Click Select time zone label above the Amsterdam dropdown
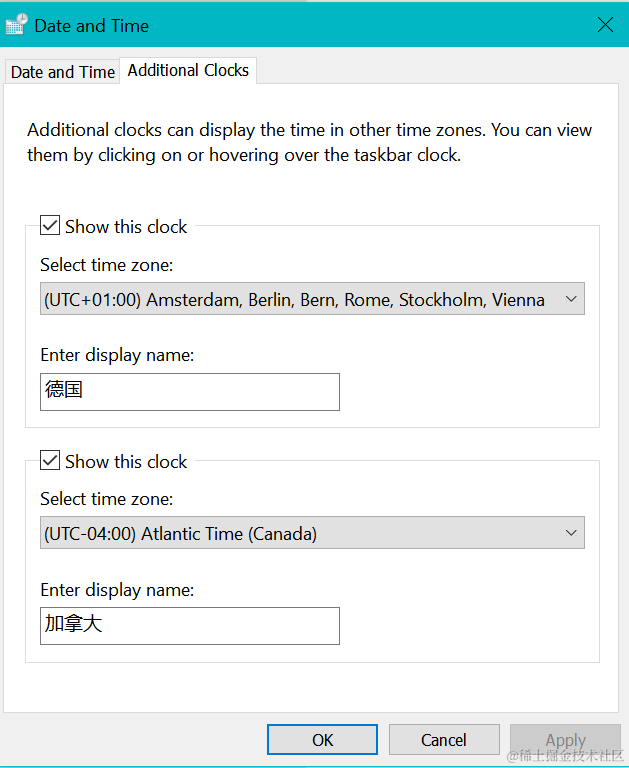629x768 pixels. [107, 265]
